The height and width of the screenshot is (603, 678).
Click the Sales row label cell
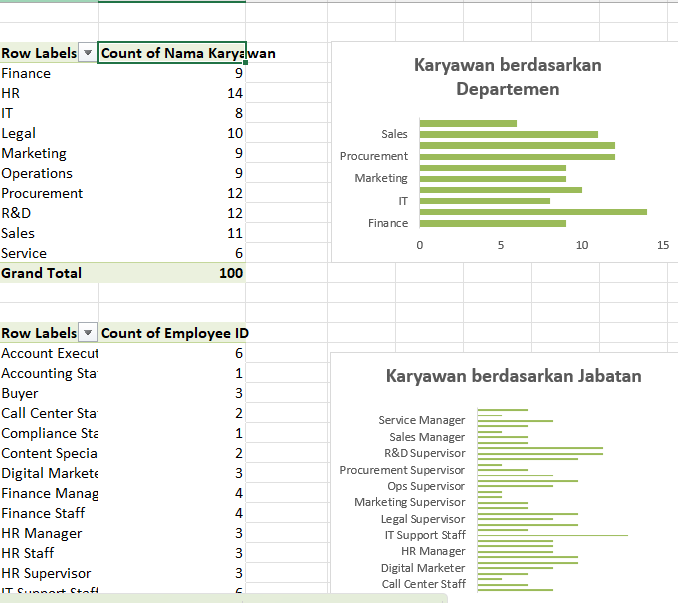[18, 233]
